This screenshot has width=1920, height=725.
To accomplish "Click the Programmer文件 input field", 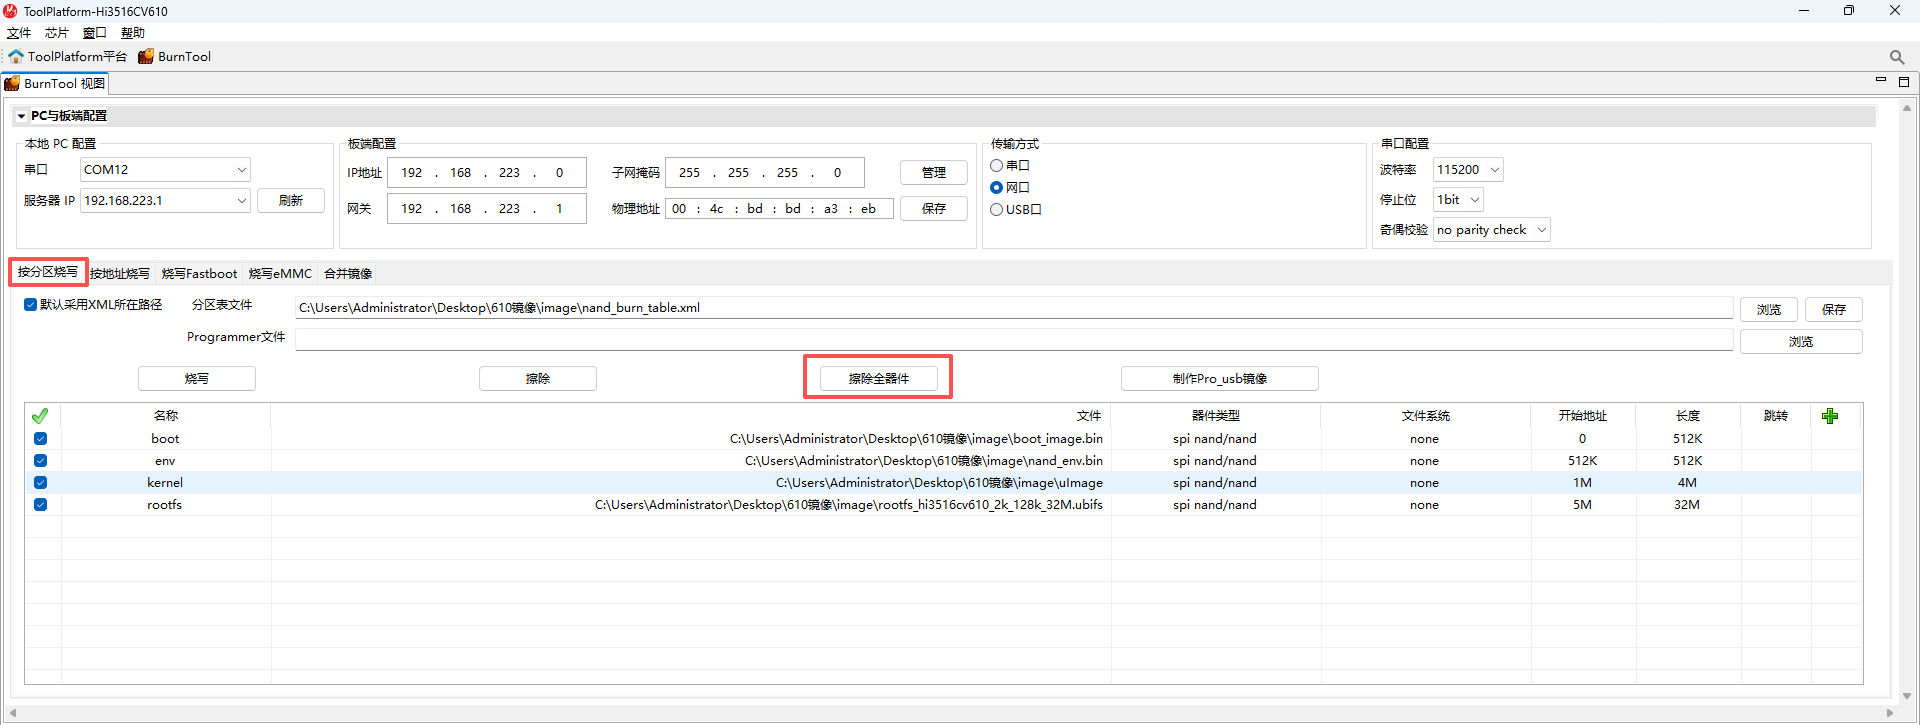I will (1014, 340).
